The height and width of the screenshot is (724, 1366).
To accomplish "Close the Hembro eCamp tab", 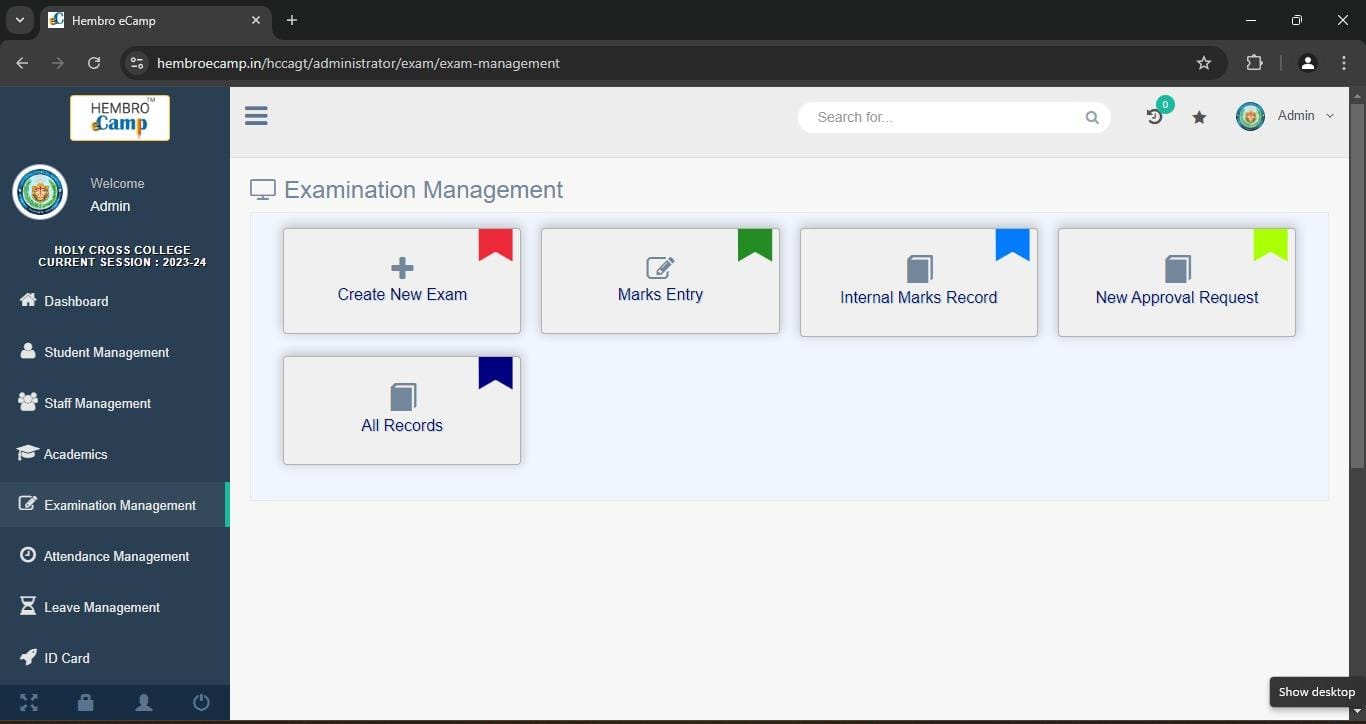I will 256,20.
